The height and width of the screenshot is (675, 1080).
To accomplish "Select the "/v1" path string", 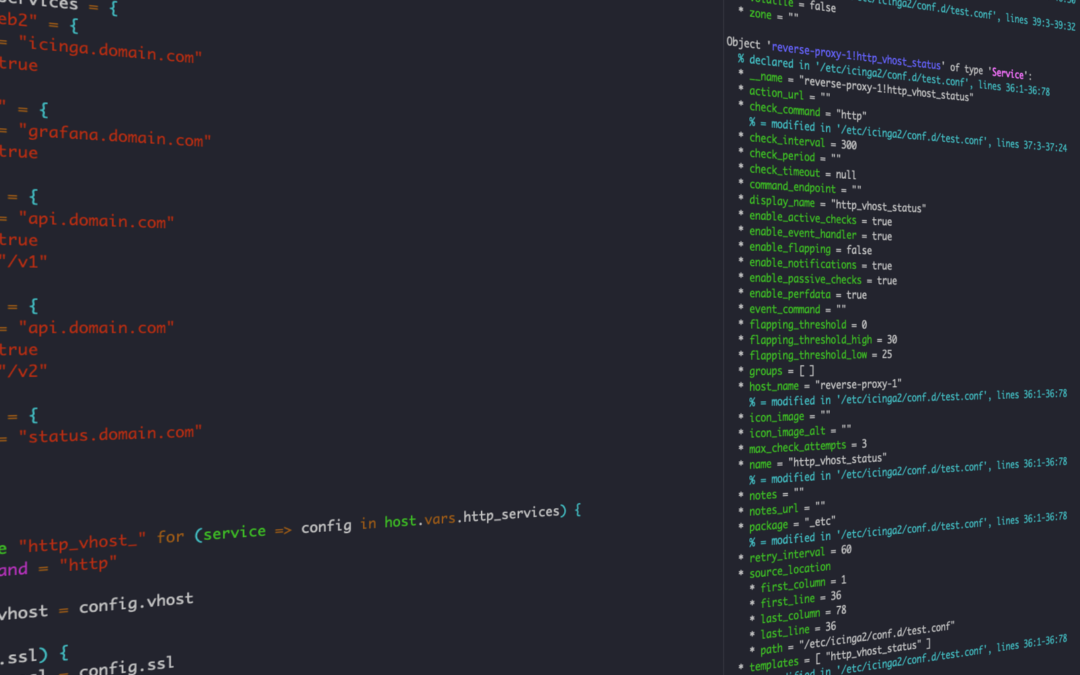I will click(x=24, y=262).
